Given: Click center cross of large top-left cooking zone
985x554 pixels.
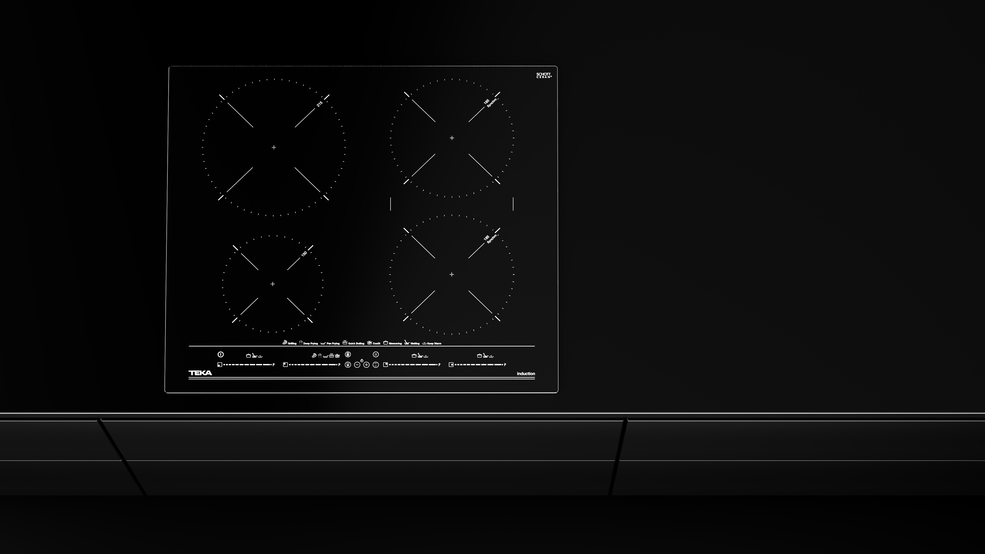Looking at the screenshot, I should [x=273, y=147].
